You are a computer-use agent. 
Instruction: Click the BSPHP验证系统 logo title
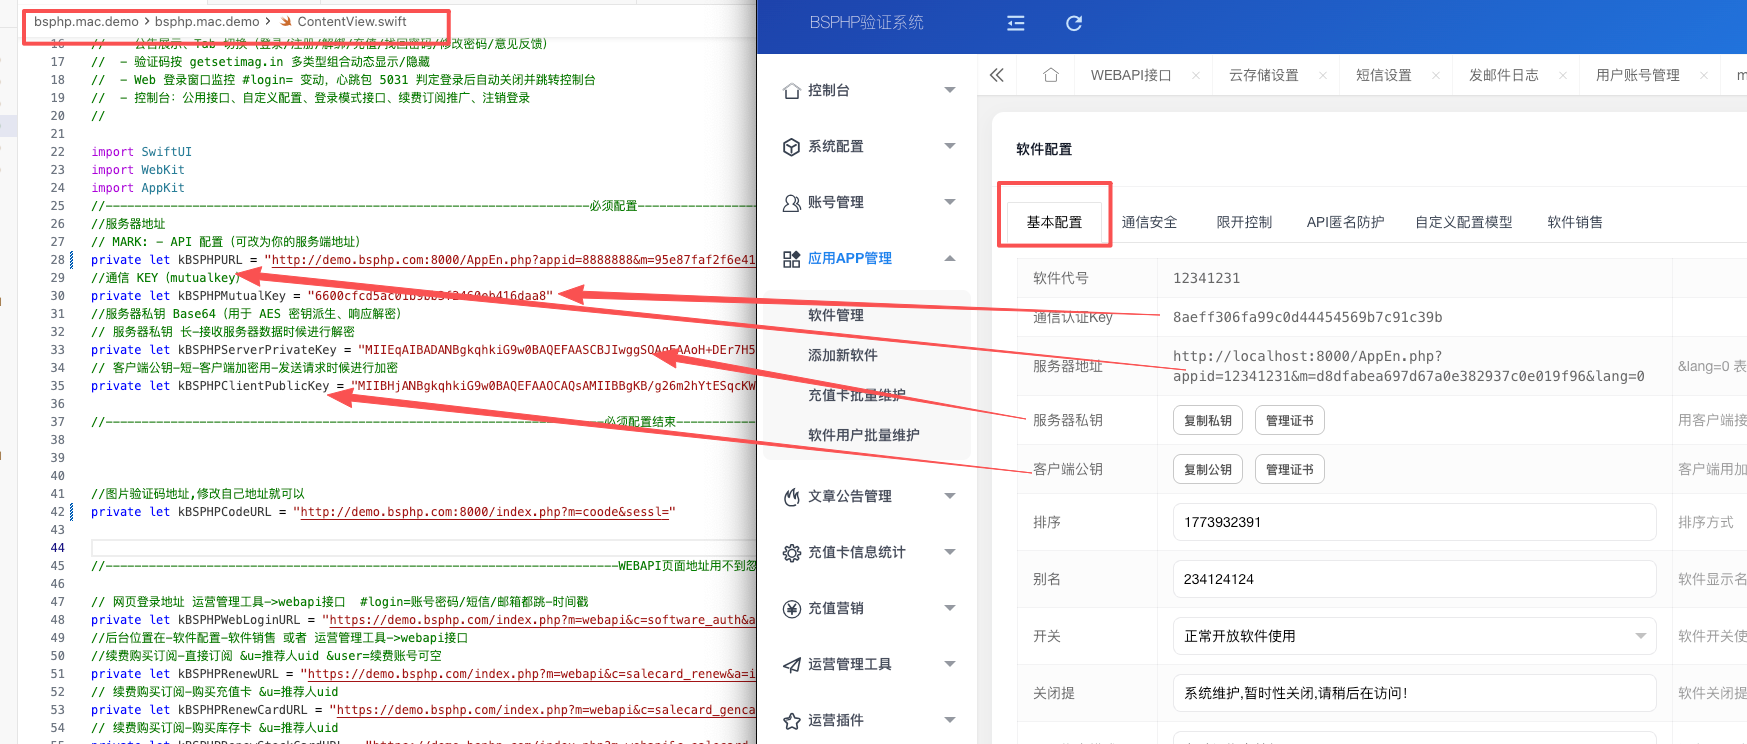[866, 22]
